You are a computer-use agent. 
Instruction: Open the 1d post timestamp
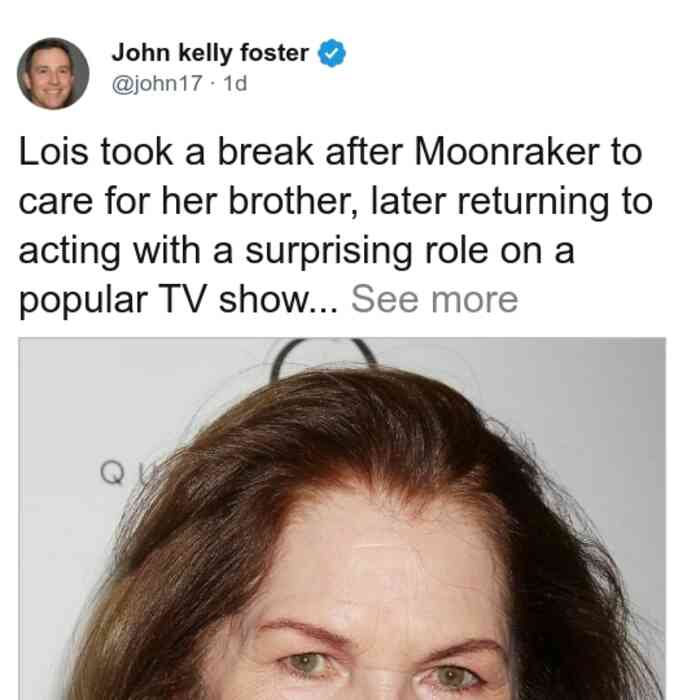coord(235,83)
